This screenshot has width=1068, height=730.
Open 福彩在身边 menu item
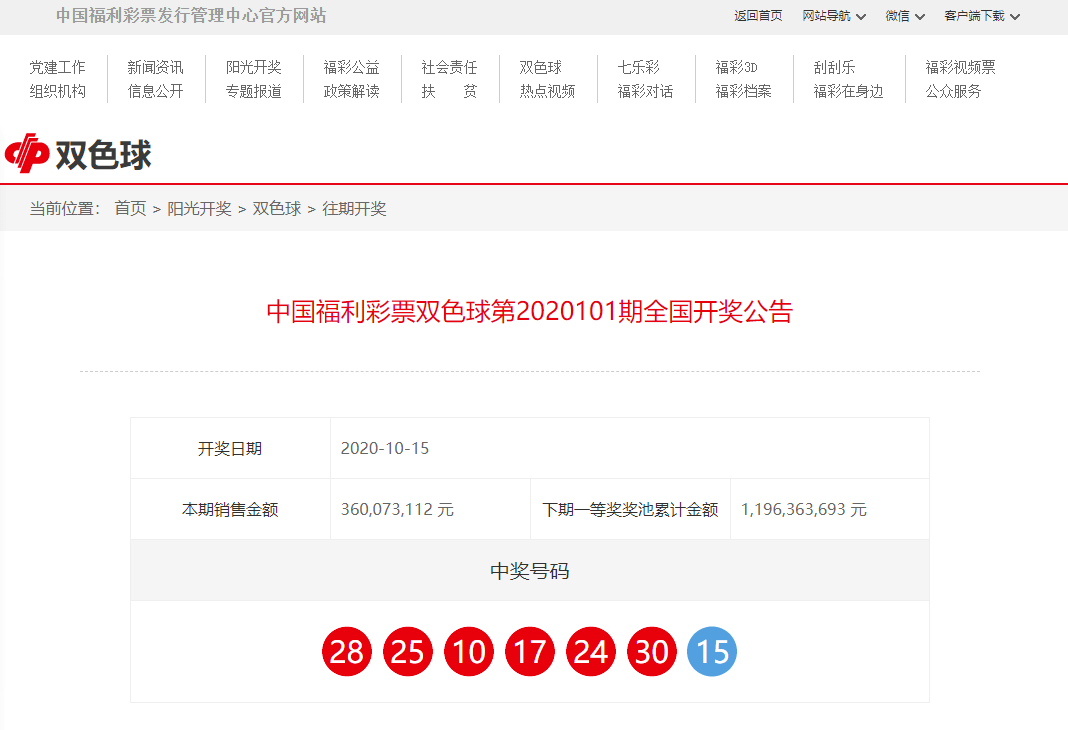pyautogui.click(x=849, y=91)
